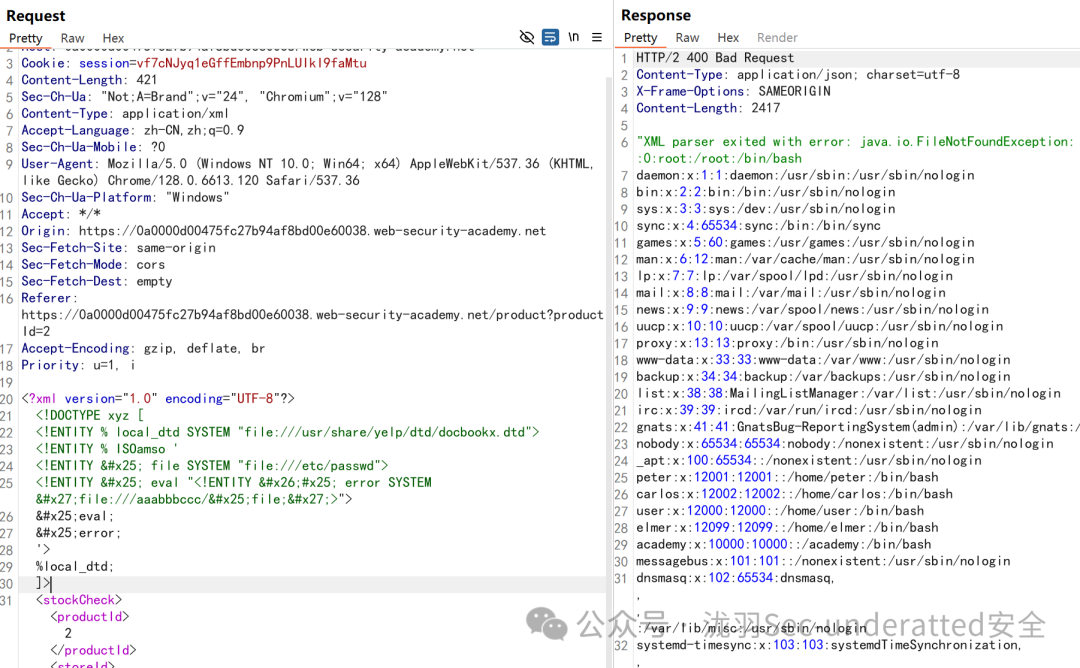Click the %local_dtd; line in payload
This screenshot has width=1080, height=668.
[75, 567]
